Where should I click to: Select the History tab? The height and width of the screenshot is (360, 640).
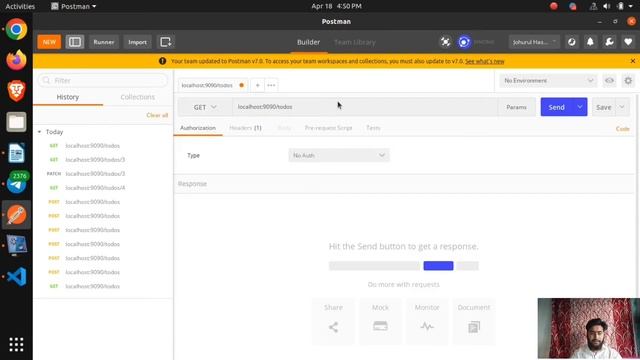(x=68, y=97)
